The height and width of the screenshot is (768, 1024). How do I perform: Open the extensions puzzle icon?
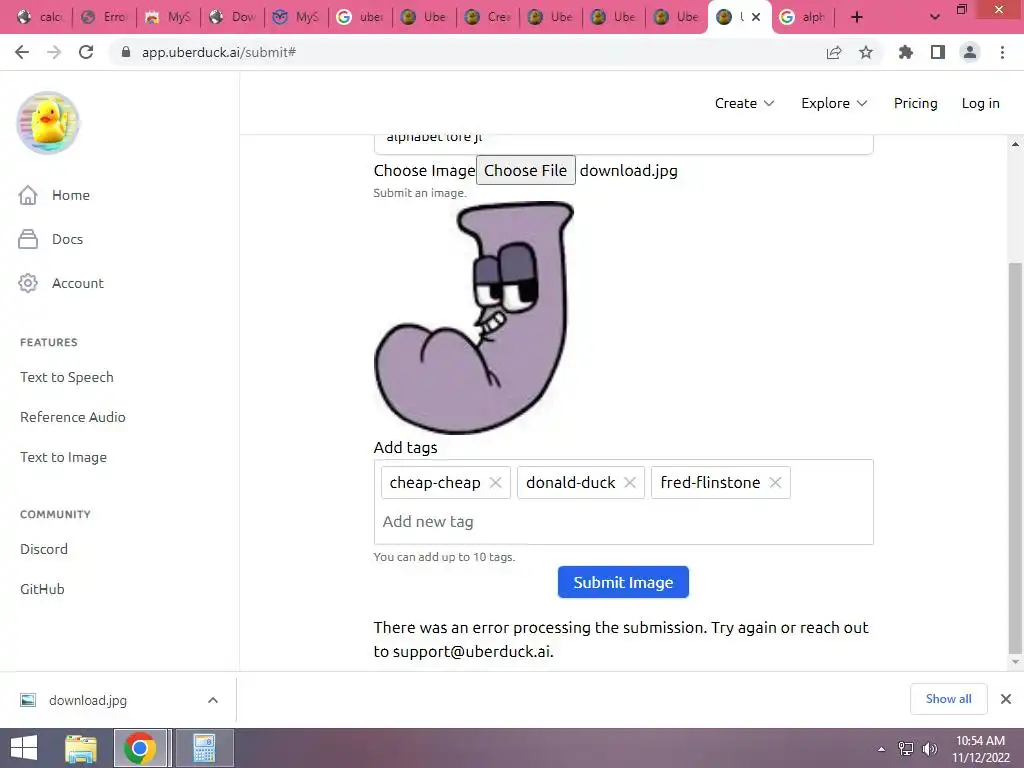906,52
